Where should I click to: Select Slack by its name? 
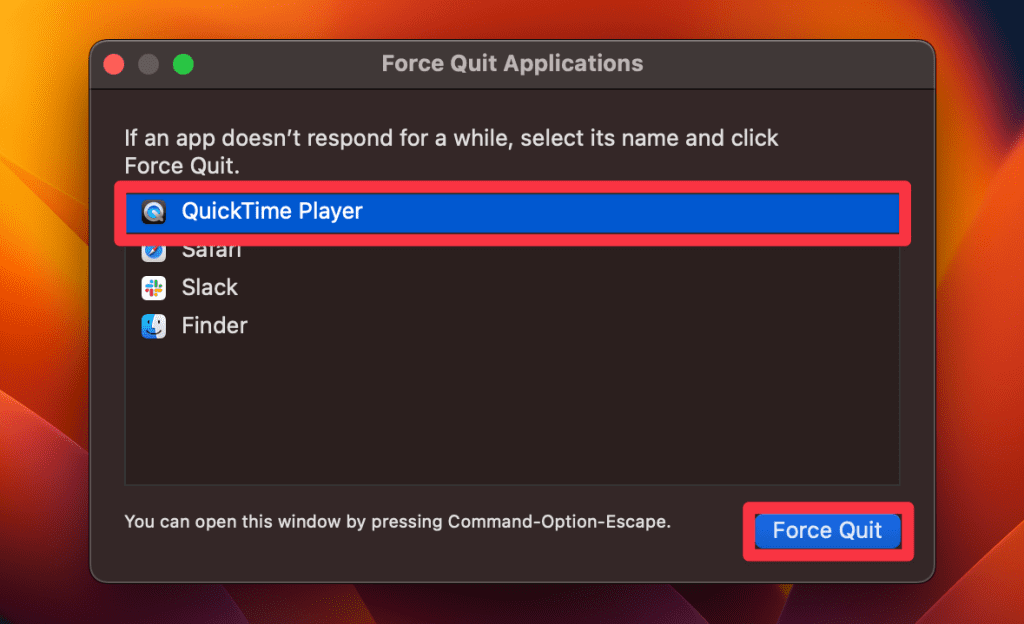(209, 288)
